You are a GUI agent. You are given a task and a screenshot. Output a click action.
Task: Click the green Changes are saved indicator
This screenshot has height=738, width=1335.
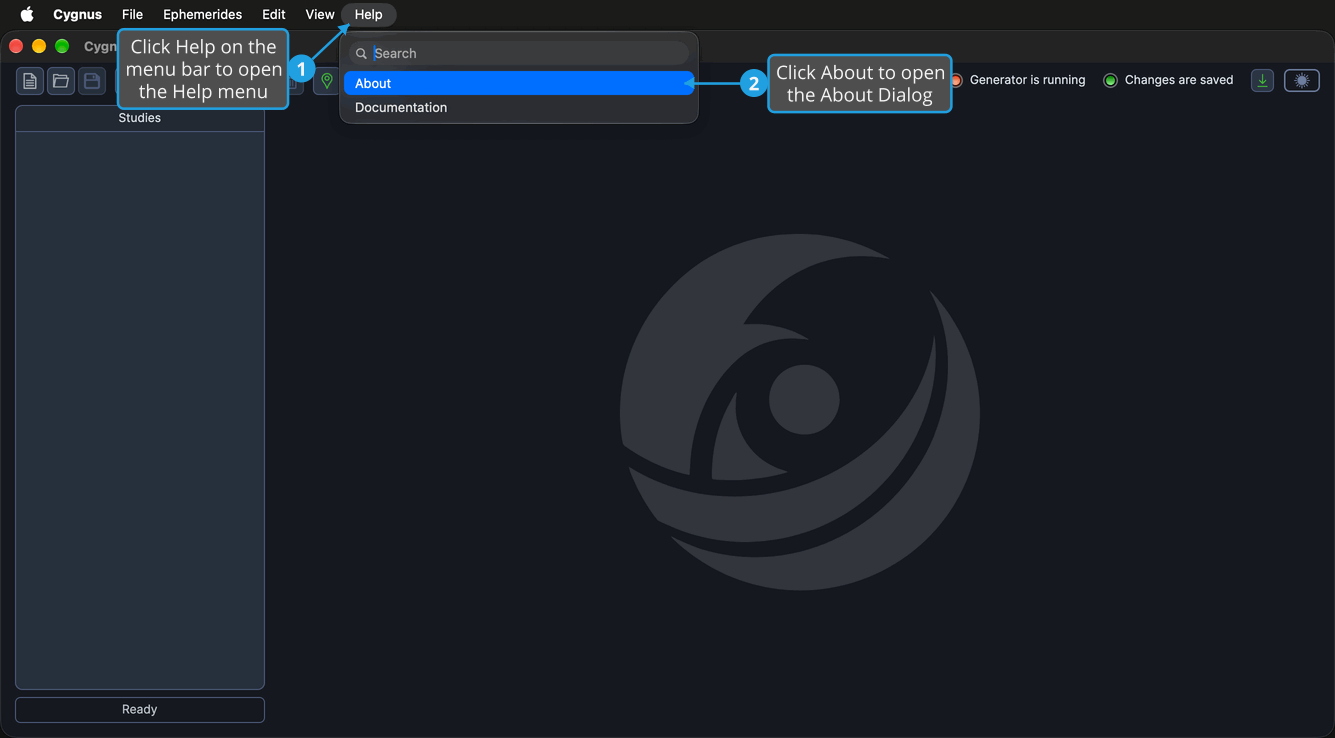[x=1110, y=80]
